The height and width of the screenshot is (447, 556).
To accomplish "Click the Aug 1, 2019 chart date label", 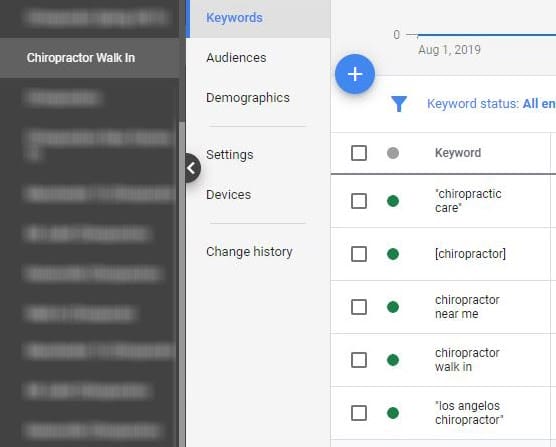I will coord(449,50).
